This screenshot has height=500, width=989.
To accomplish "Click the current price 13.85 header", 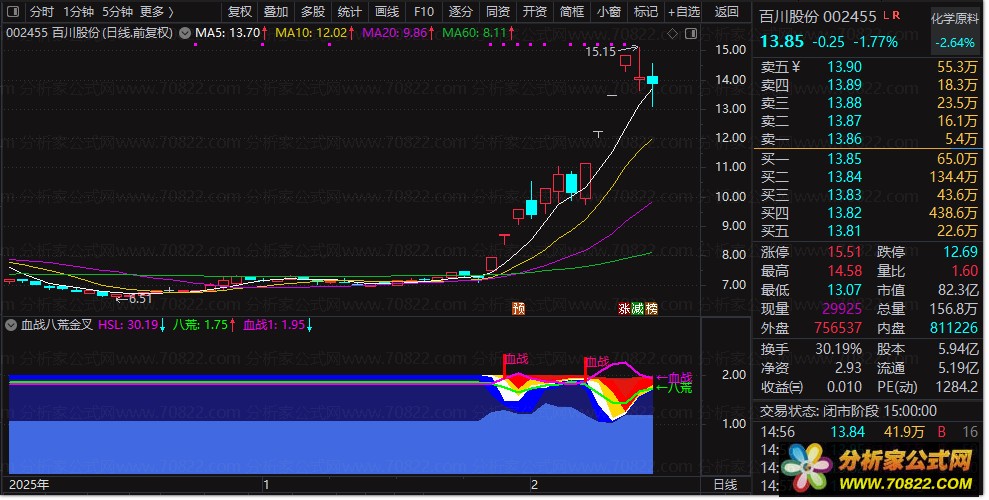I will 781,42.
